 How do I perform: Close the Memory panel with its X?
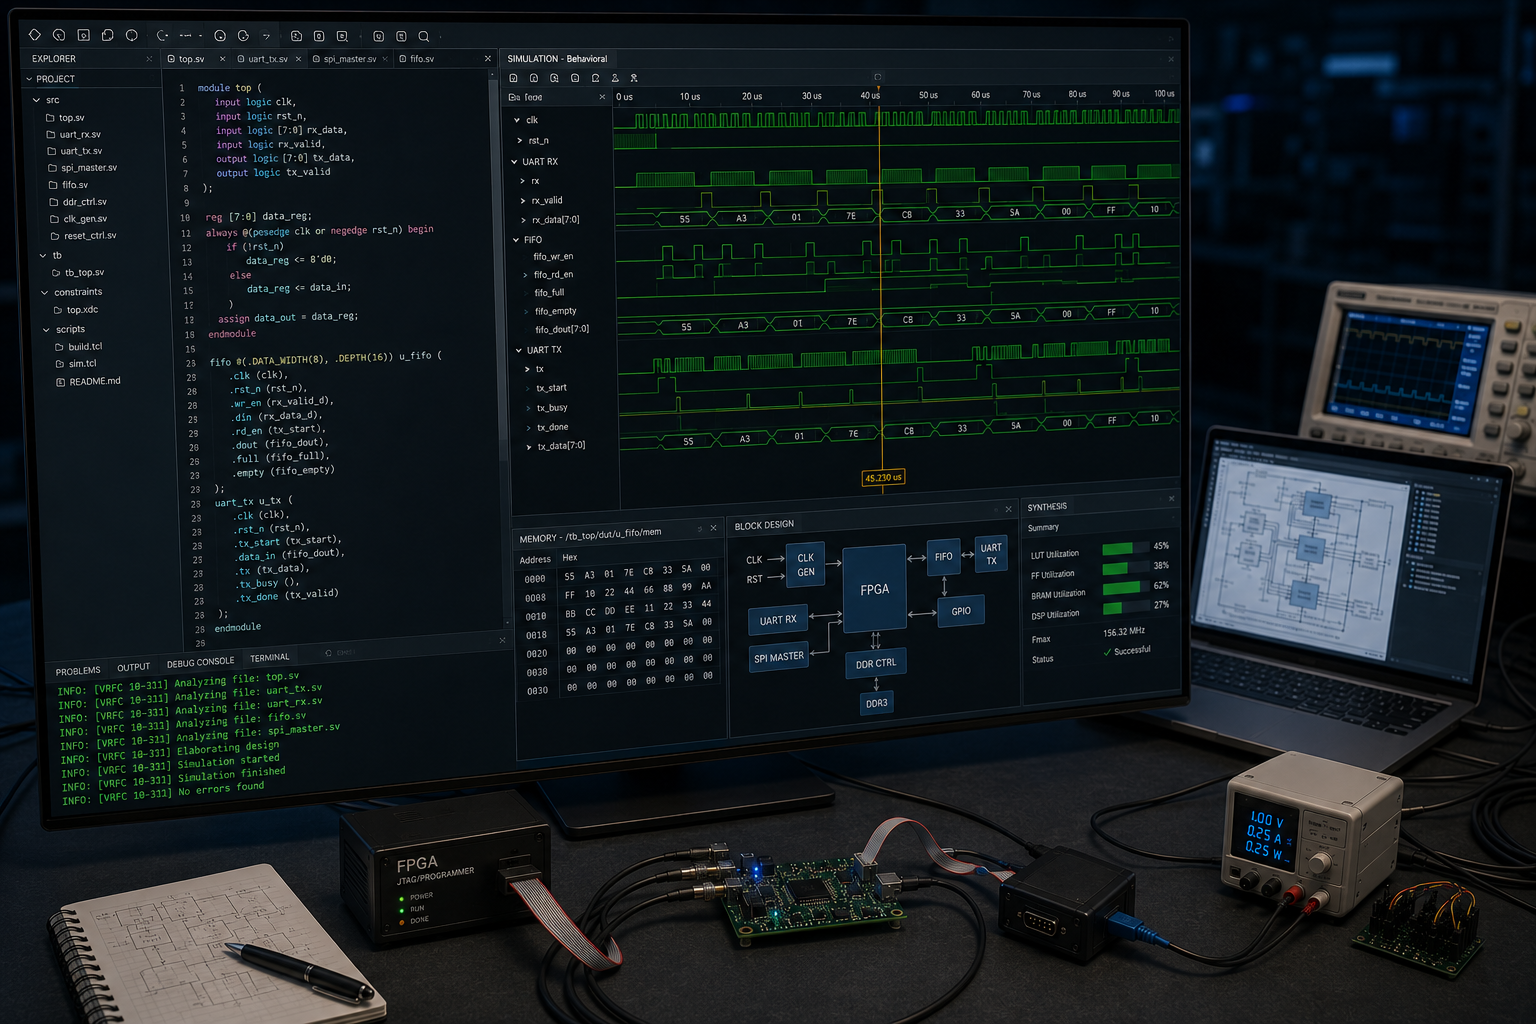(713, 528)
